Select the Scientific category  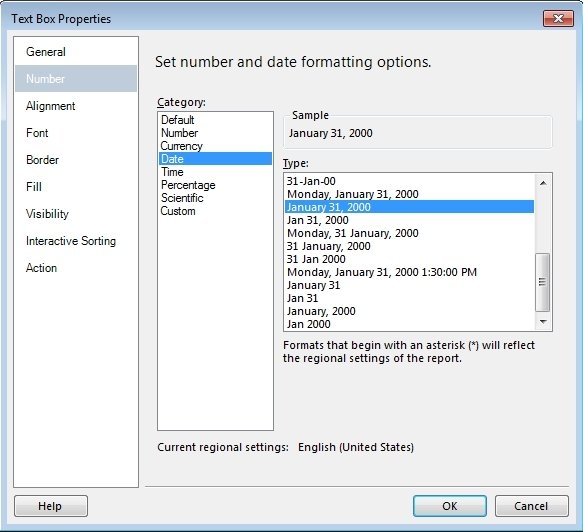pos(215,198)
